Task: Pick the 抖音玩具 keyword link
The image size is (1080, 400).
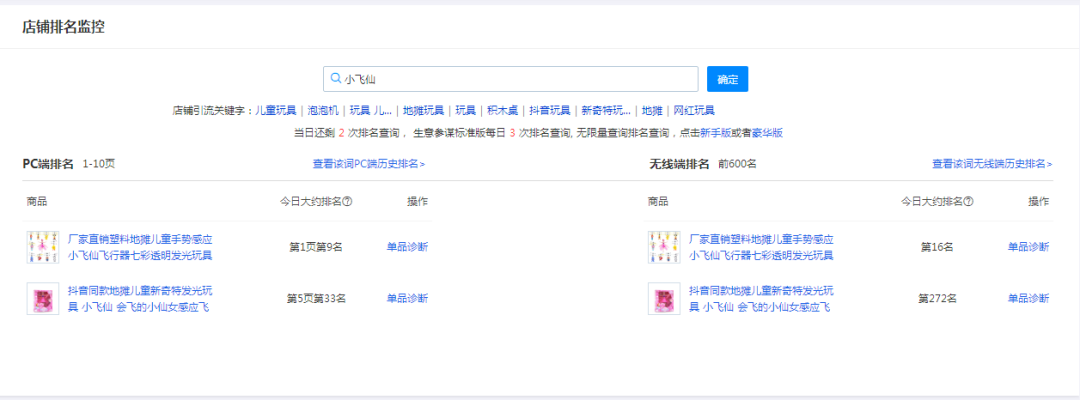Action: [549, 110]
